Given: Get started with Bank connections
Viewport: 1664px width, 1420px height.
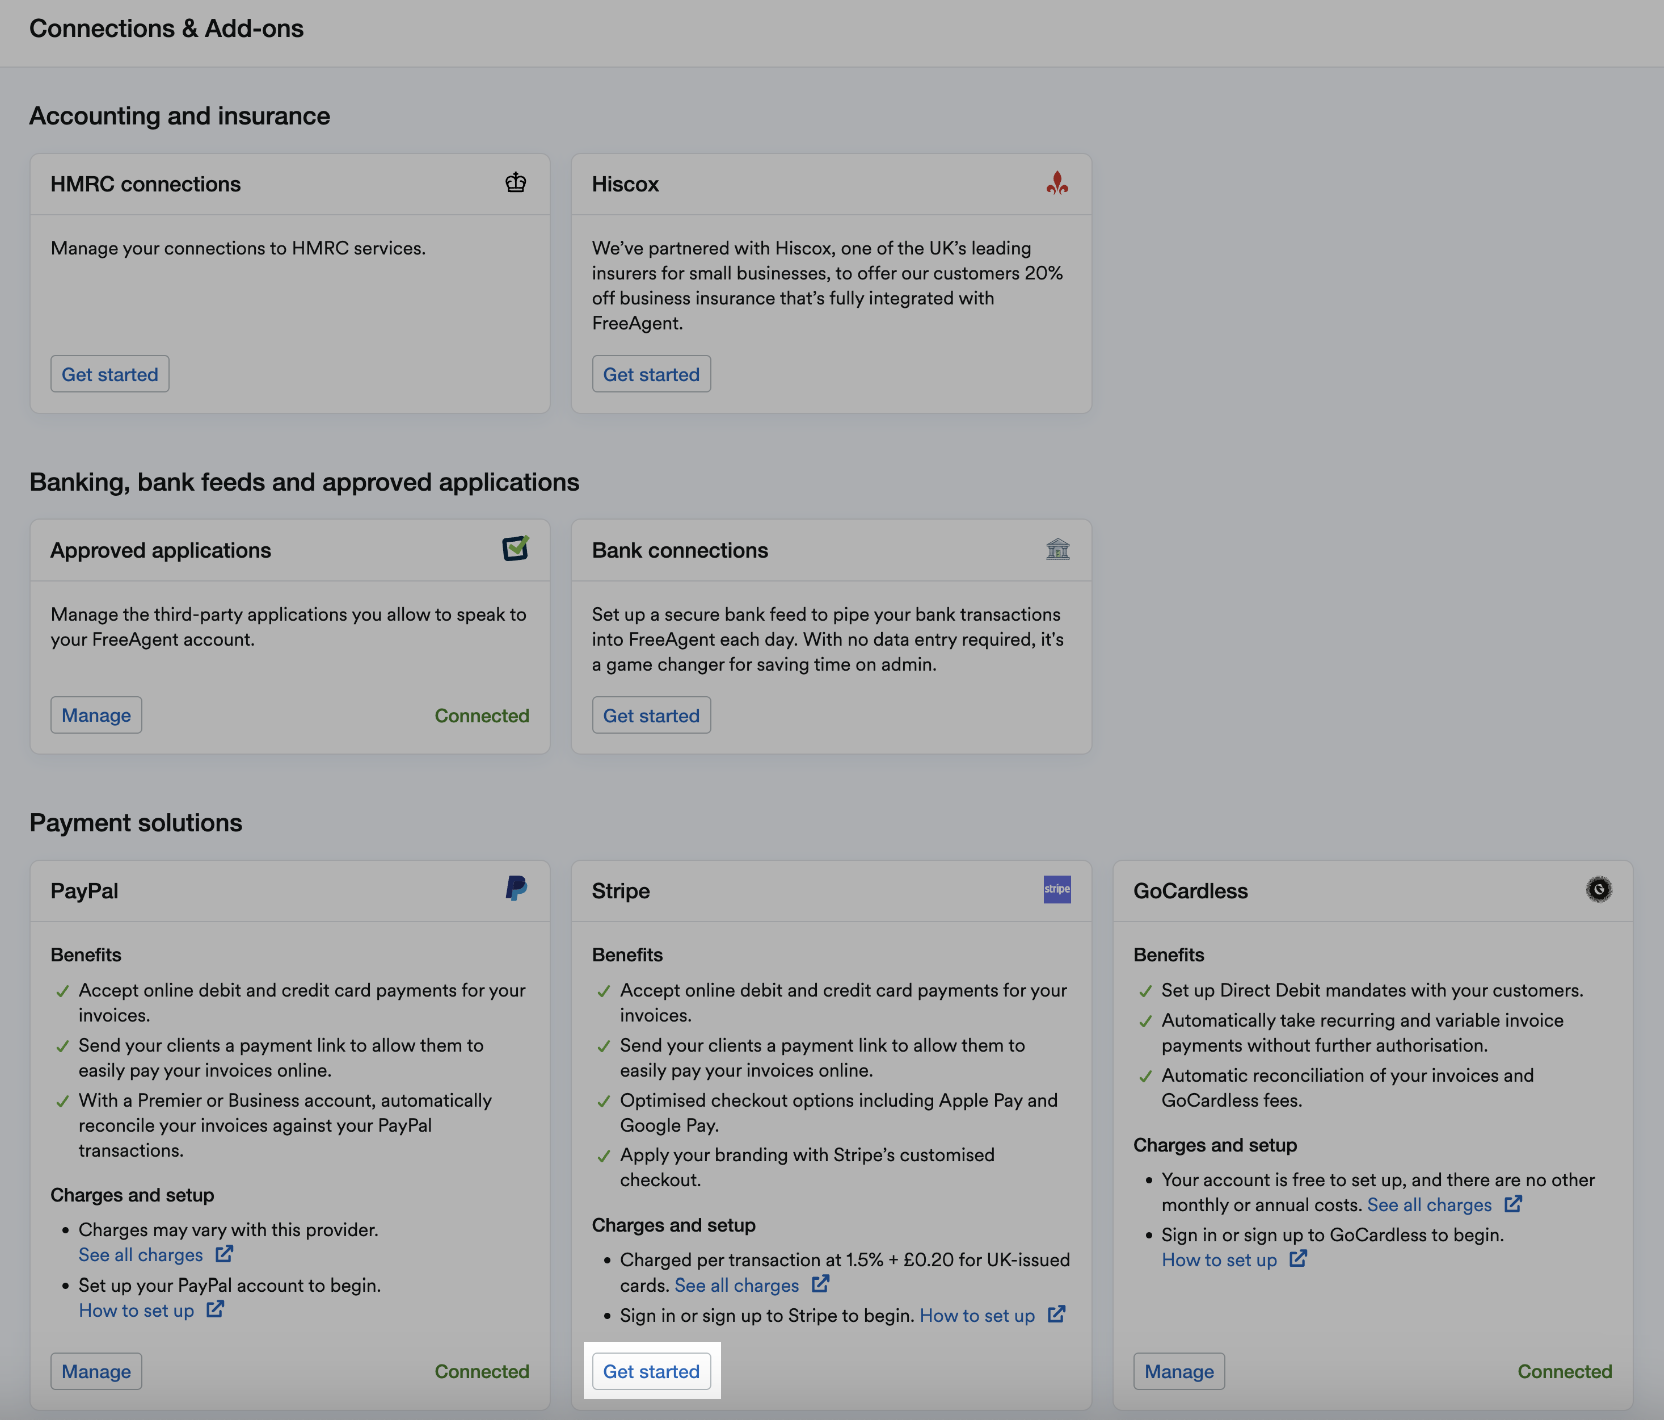Looking at the screenshot, I should (x=651, y=715).
